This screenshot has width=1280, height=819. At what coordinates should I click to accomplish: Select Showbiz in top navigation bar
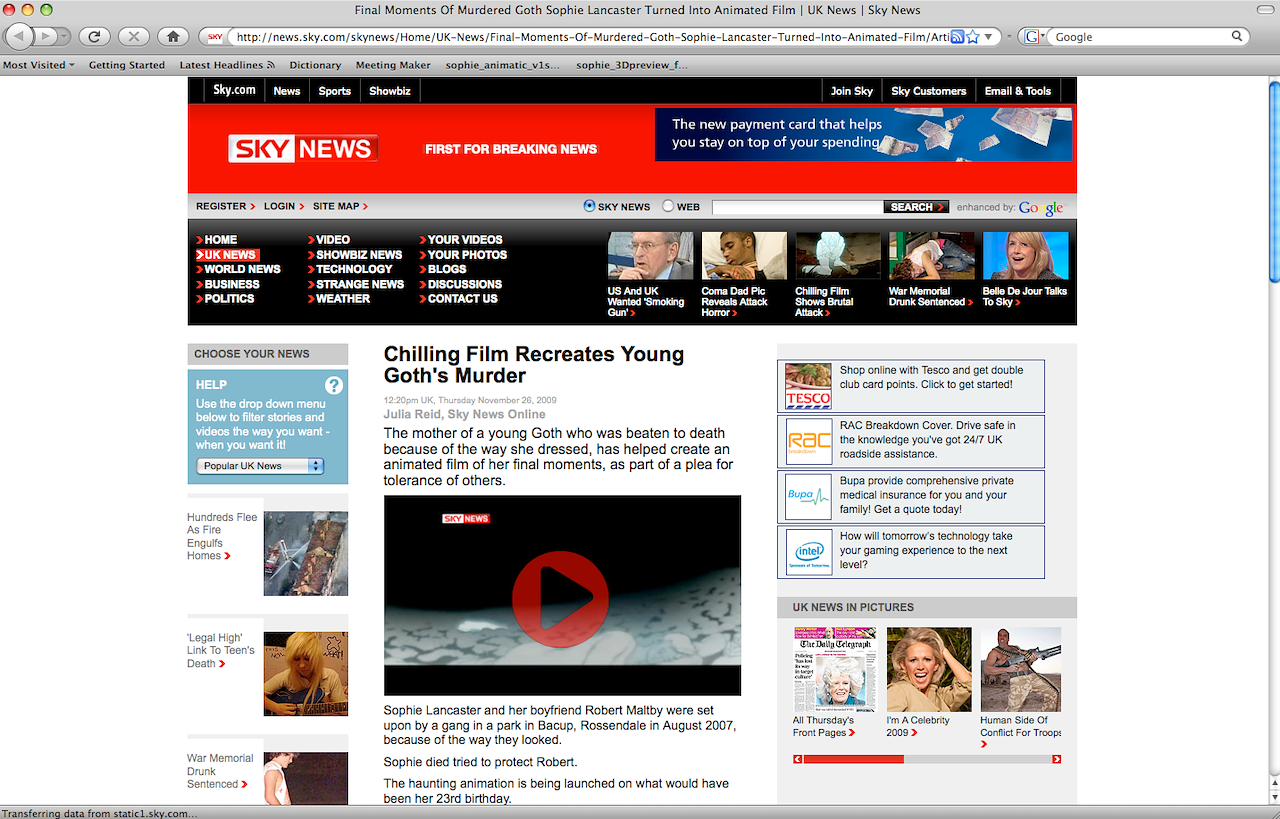pyautogui.click(x=389, y=91)
